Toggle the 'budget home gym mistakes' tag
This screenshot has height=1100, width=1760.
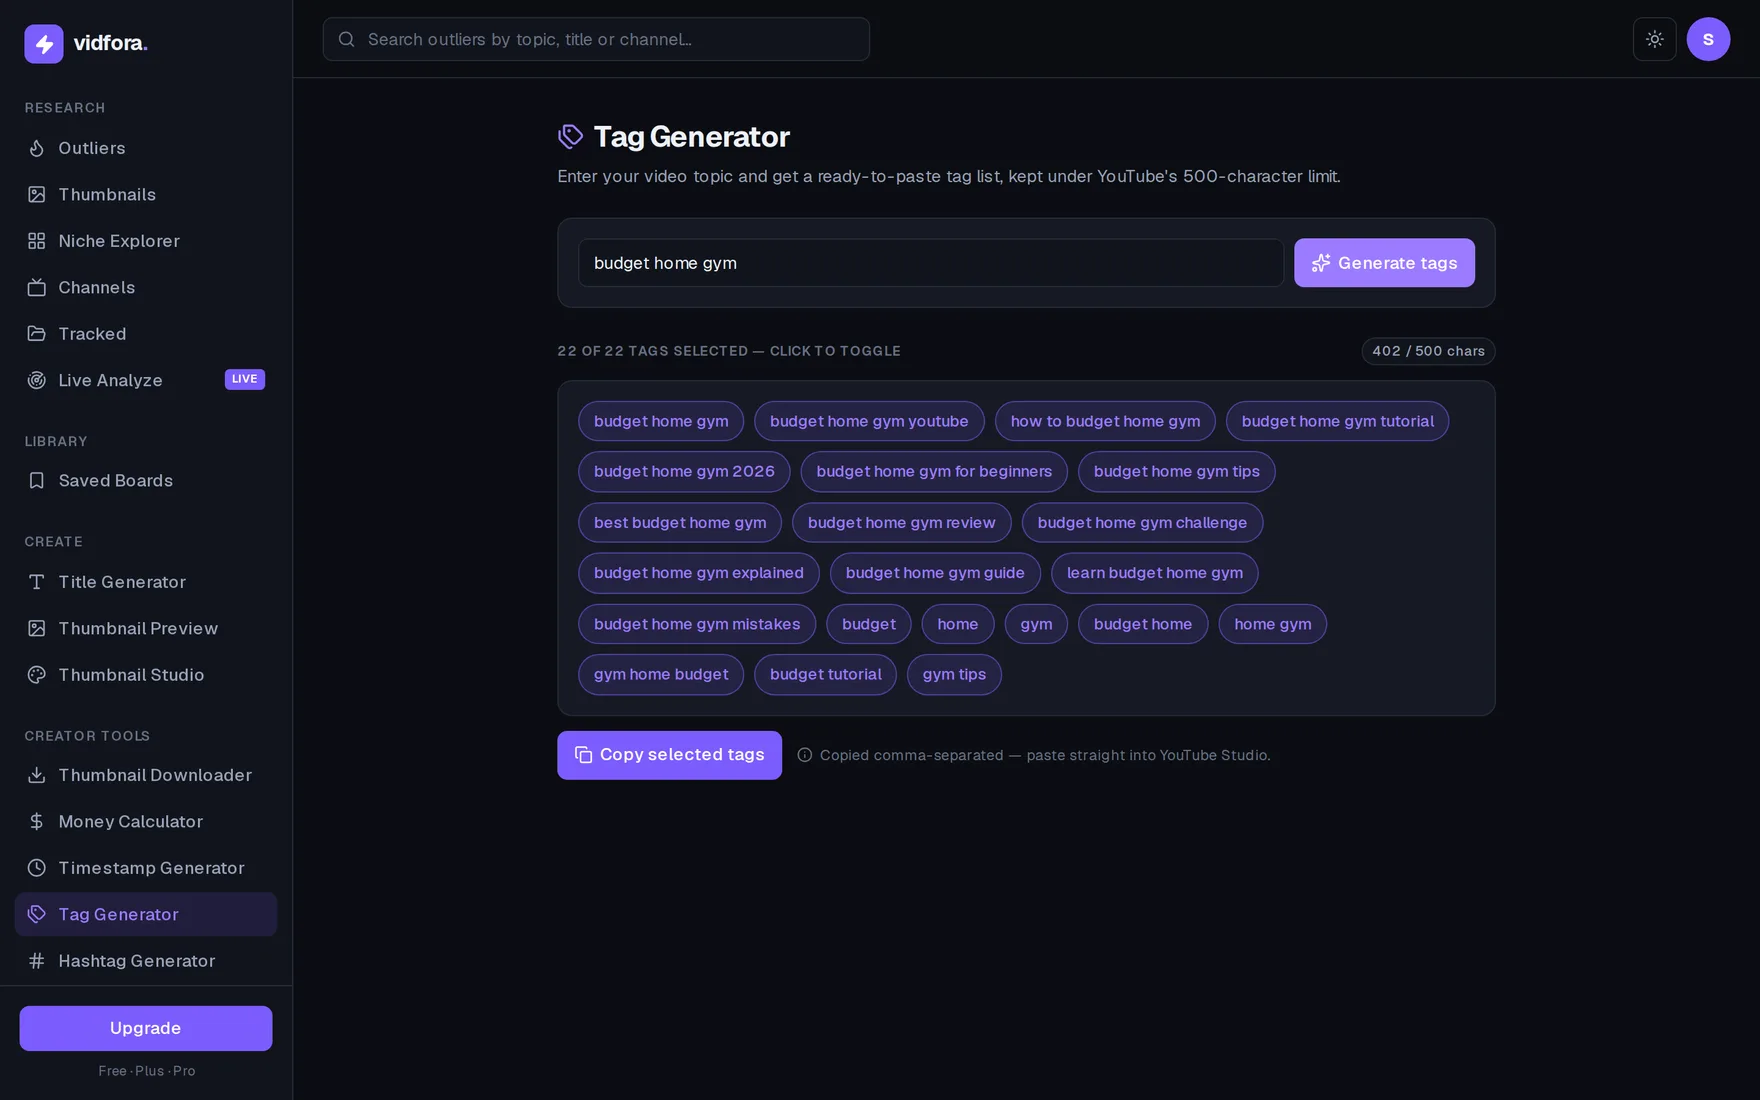pyautogui.click(x=697, y=624)
